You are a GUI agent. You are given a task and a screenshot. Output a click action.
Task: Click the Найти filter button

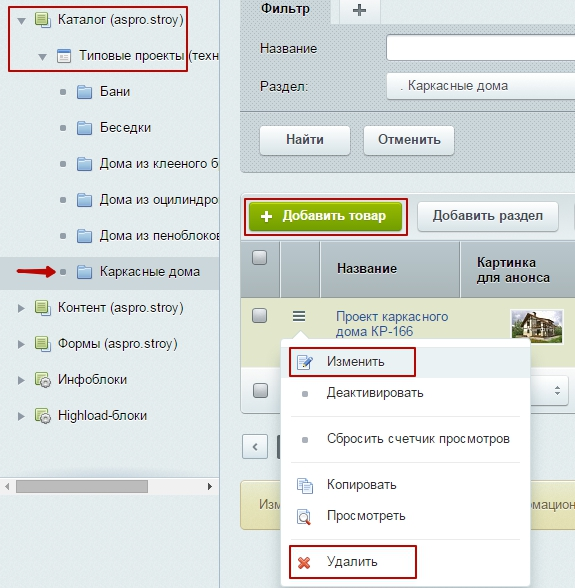(305, 140)
